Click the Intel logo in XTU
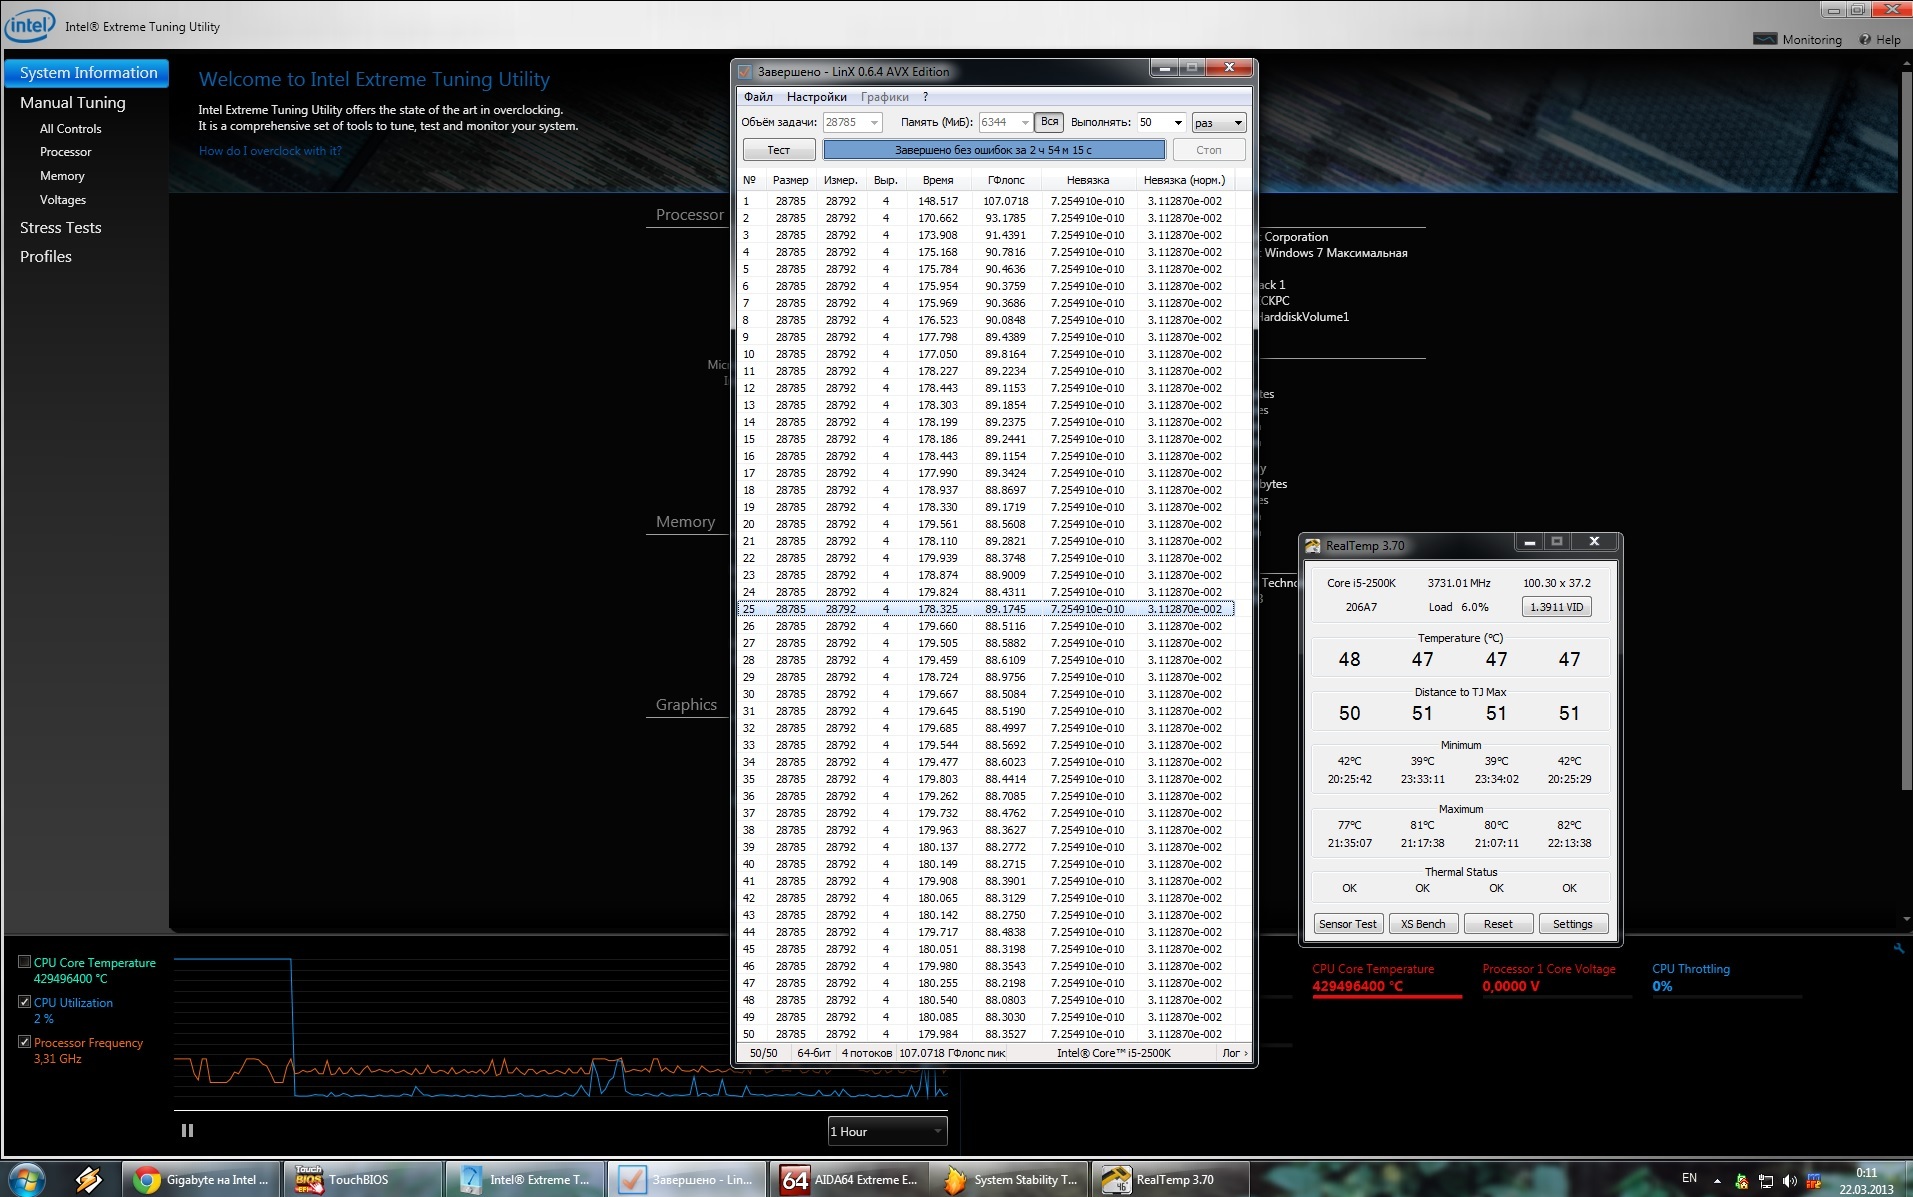This screenshot has width=1913, height=1197. [x=29, y=25]
